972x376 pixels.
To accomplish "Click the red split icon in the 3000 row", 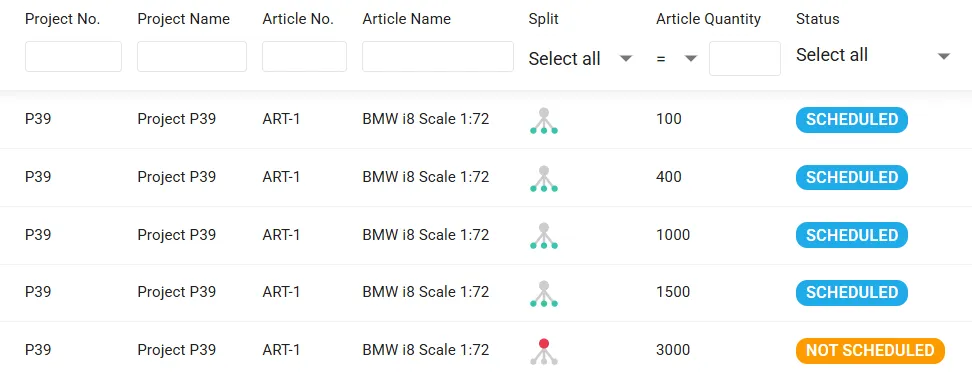I will pyautogui.click(x=544, y=351).
